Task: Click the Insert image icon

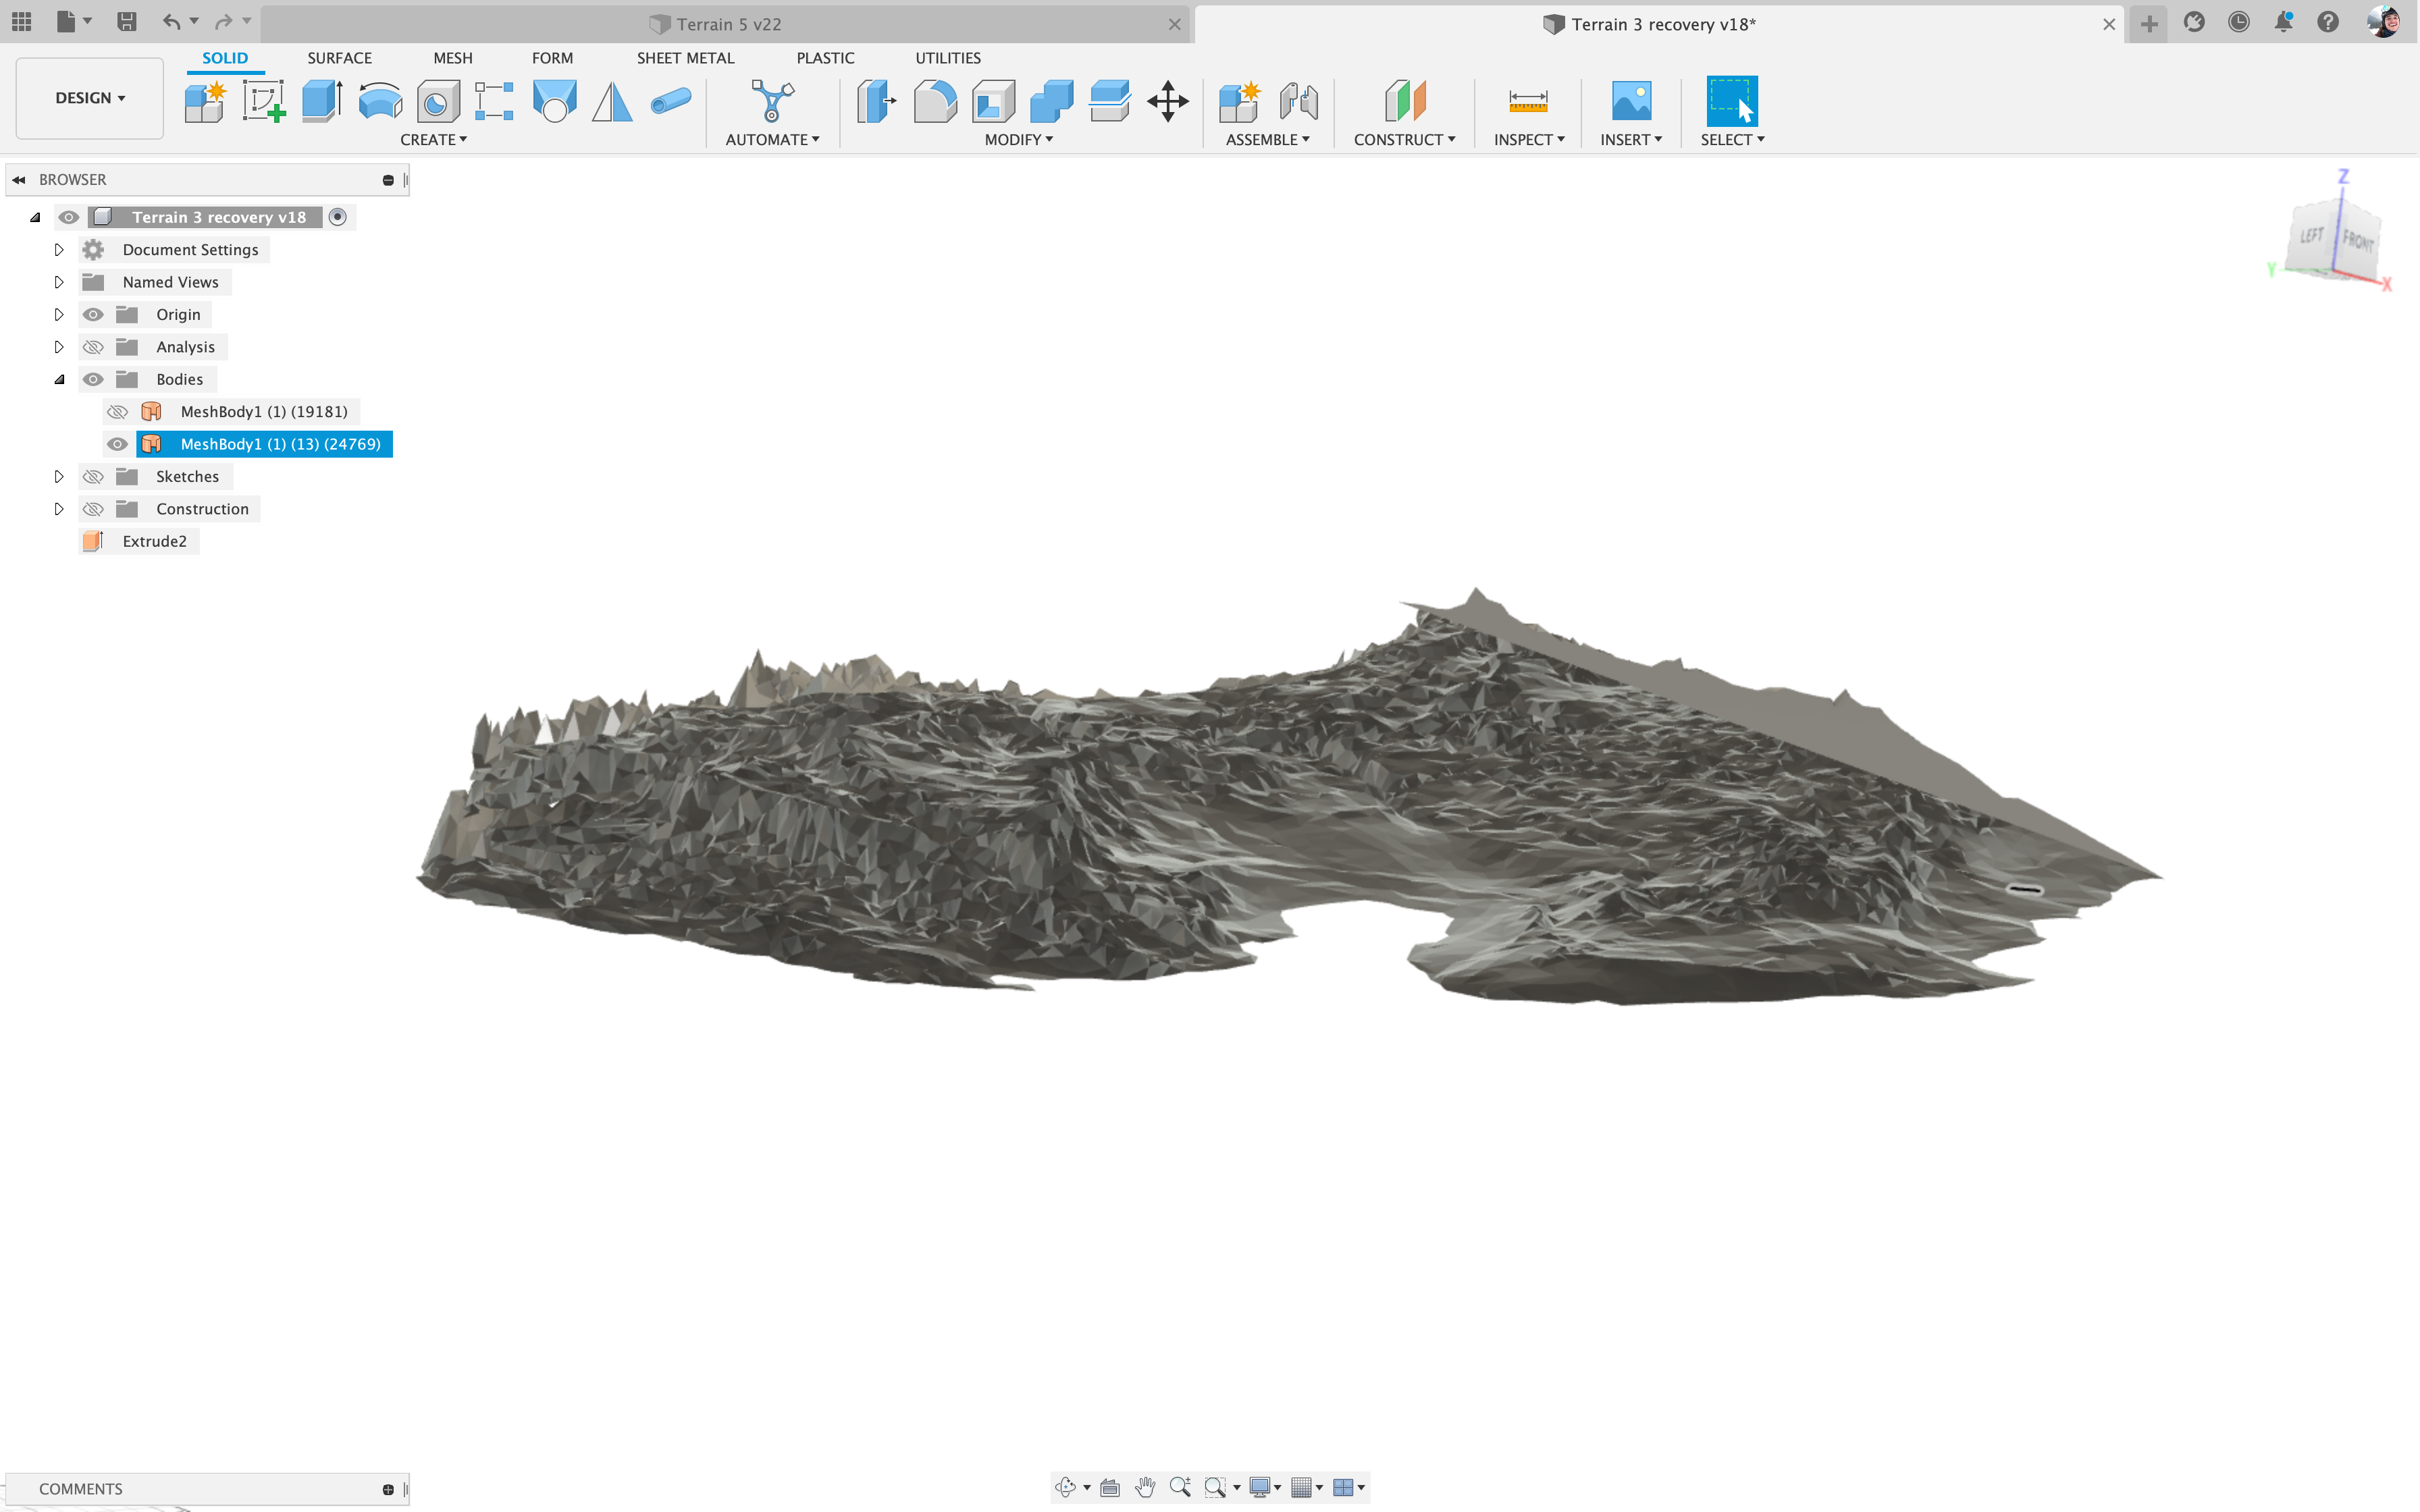Action: [1631, 101]
